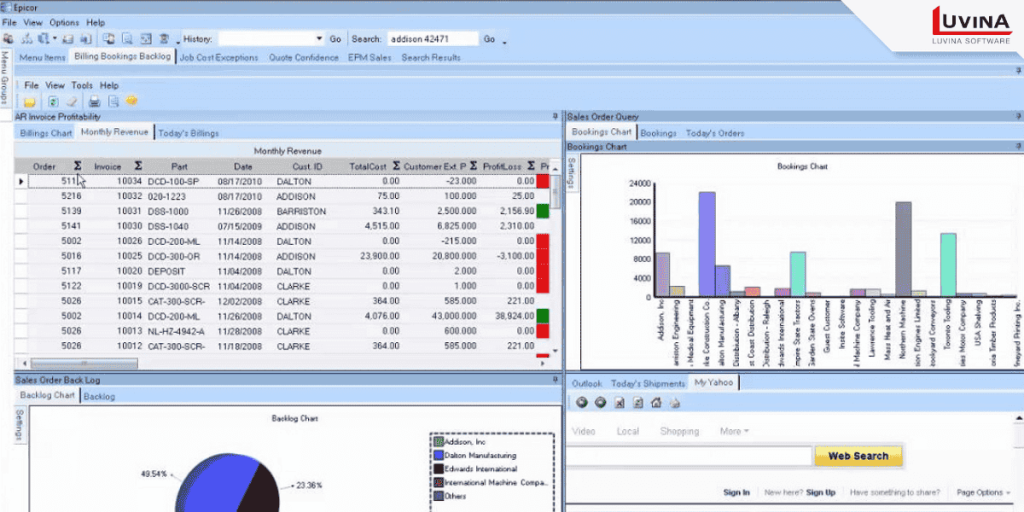Click Go button next to Search field
The height and width of the screenshot is (512, 1024).
pos(489,39)
